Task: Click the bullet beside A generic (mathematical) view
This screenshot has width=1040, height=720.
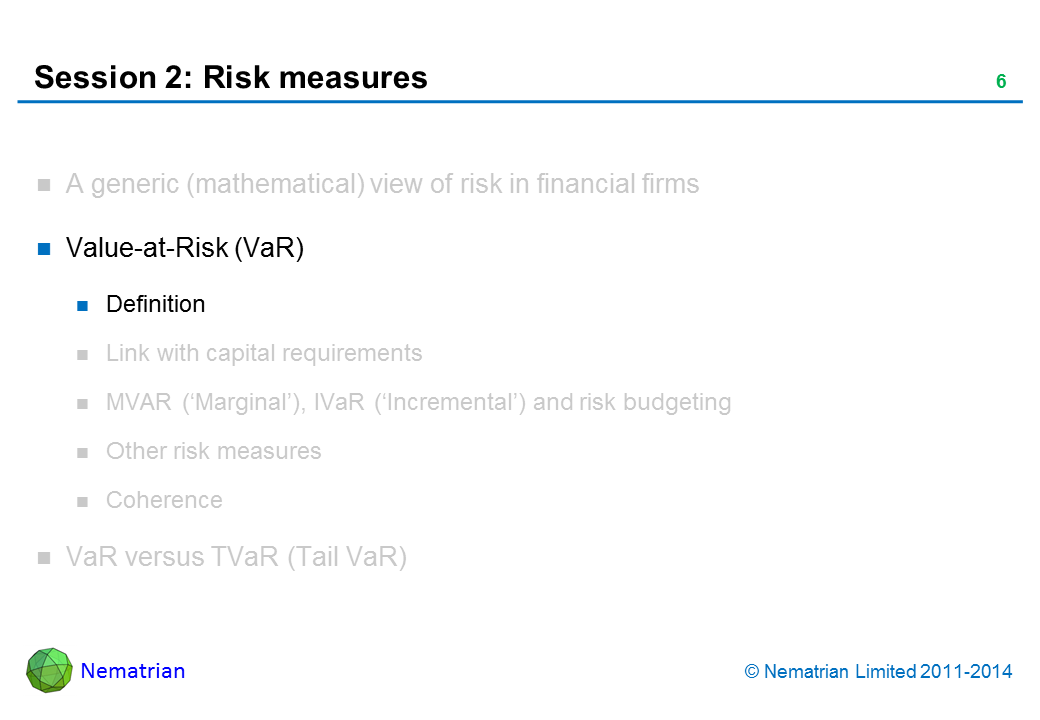Action: click(44, 185)
